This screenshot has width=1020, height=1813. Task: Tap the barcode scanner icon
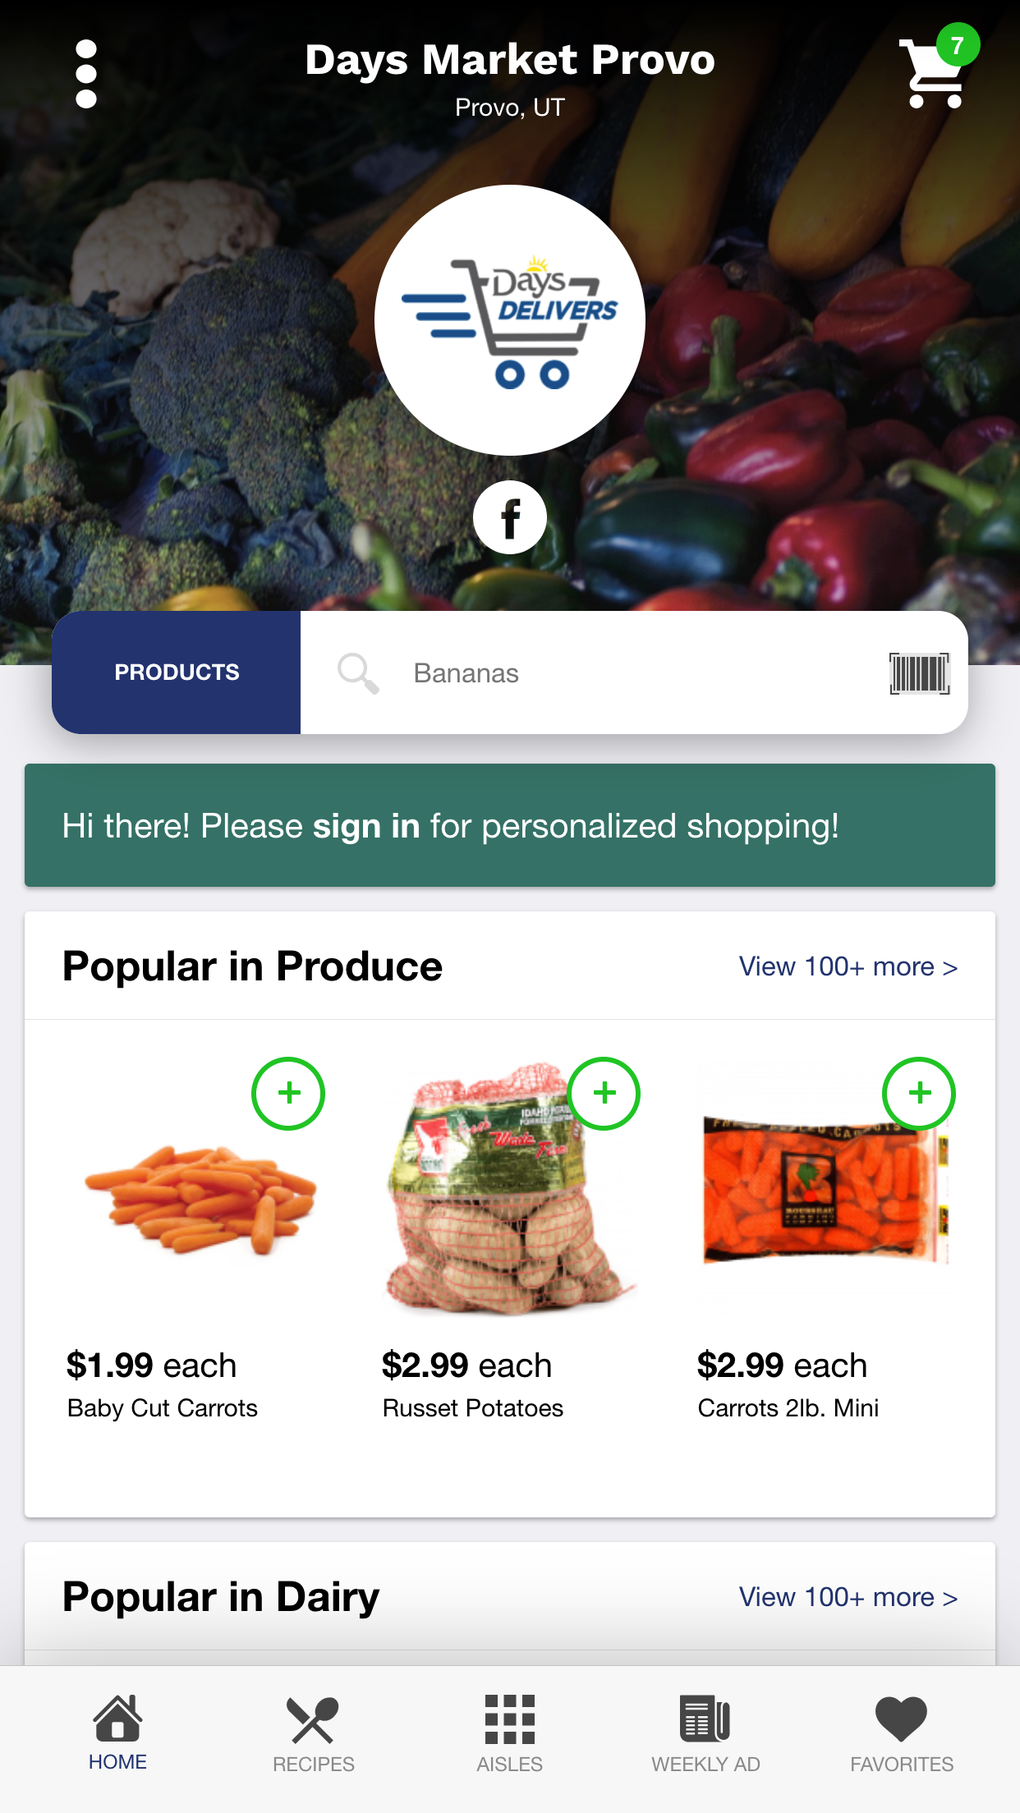[919, 673]
